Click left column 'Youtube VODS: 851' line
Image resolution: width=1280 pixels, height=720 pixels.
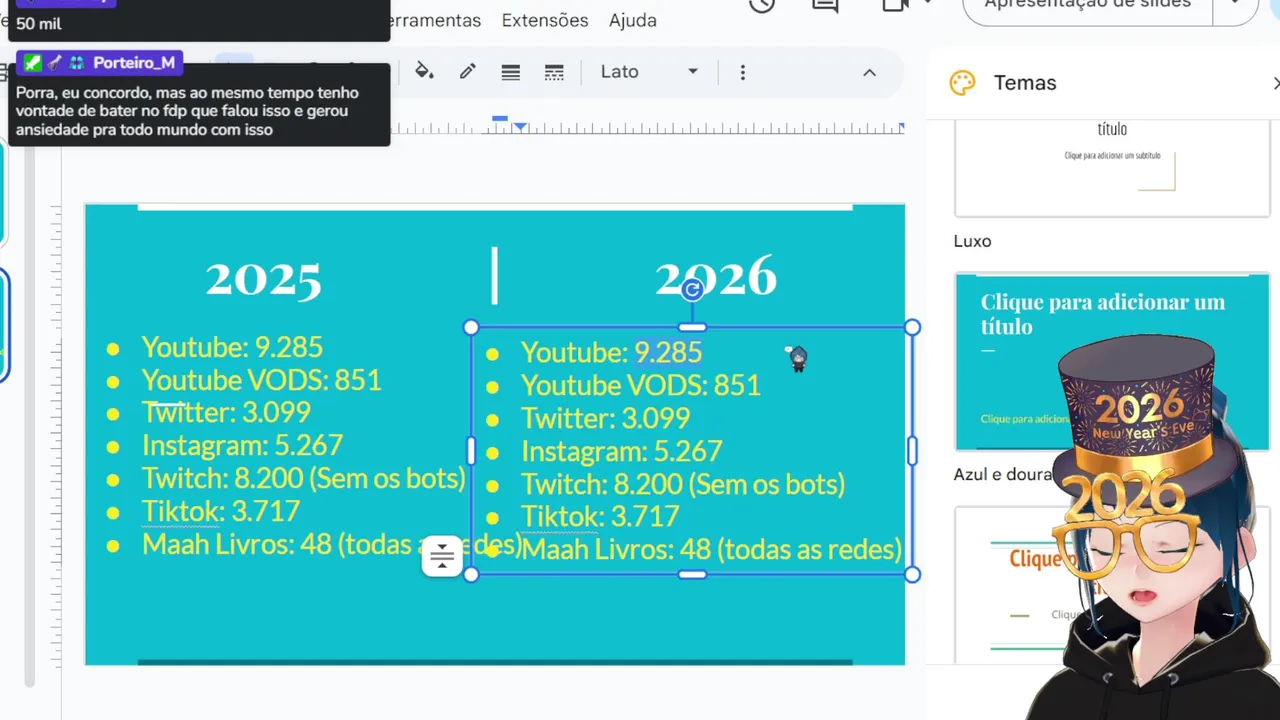pyautogui.click(x=261, y=380)
